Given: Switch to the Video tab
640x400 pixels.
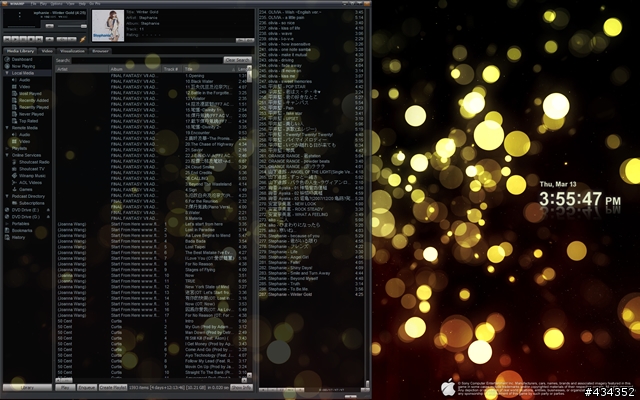Looking at the screenshot, I should (x=47, y=51).
